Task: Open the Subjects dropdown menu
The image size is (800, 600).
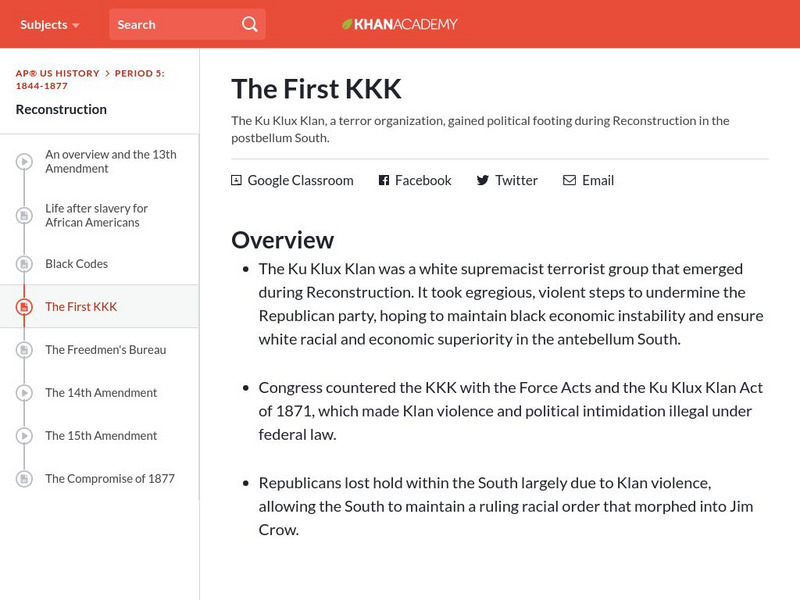Action: 50,24
